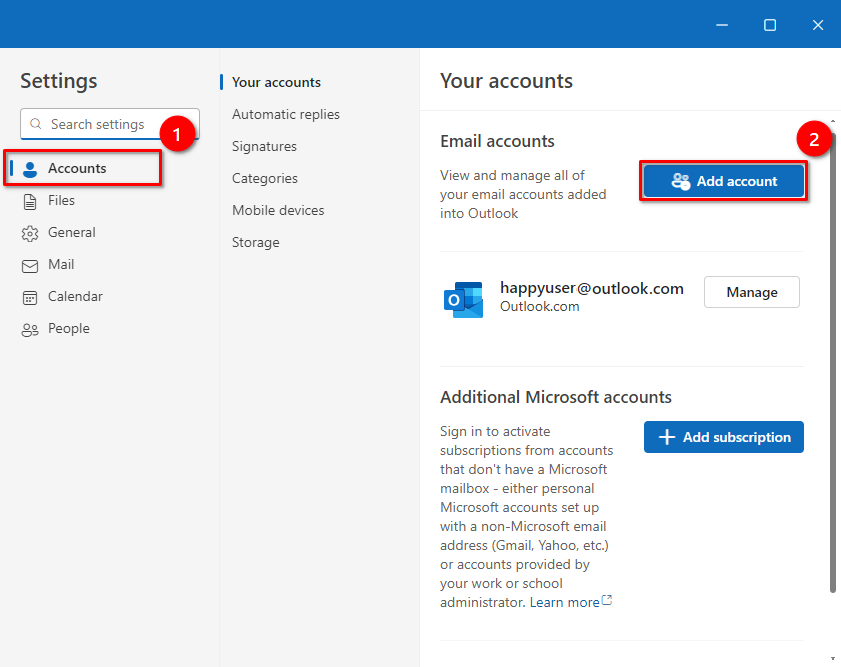Click the People contacts icon
This screenshot has height=667, width=841.
pos(30,330)
